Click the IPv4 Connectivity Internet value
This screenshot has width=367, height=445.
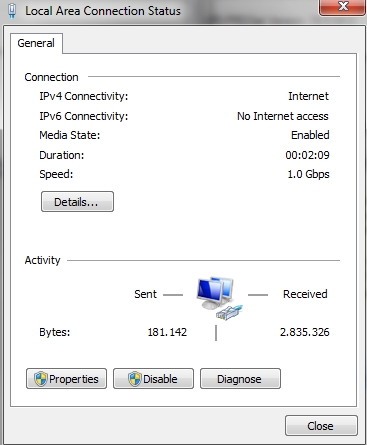coord(308,96)
